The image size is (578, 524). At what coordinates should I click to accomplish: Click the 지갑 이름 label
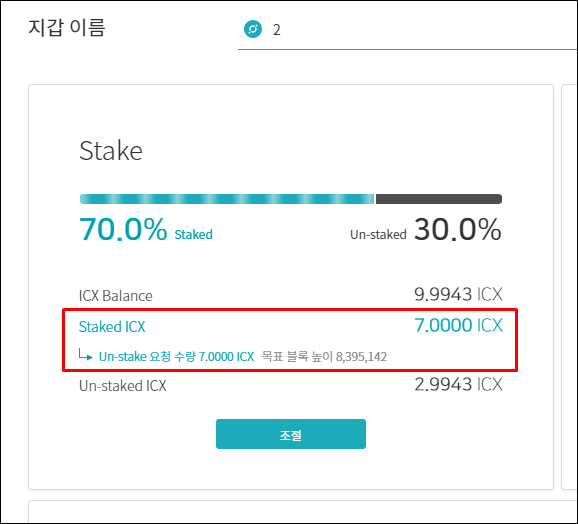click(x=67, y=28)
